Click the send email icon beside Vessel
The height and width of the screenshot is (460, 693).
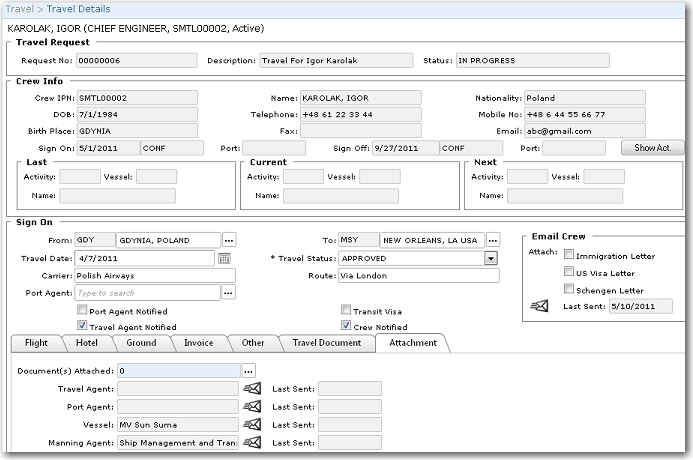coord(252,424)
